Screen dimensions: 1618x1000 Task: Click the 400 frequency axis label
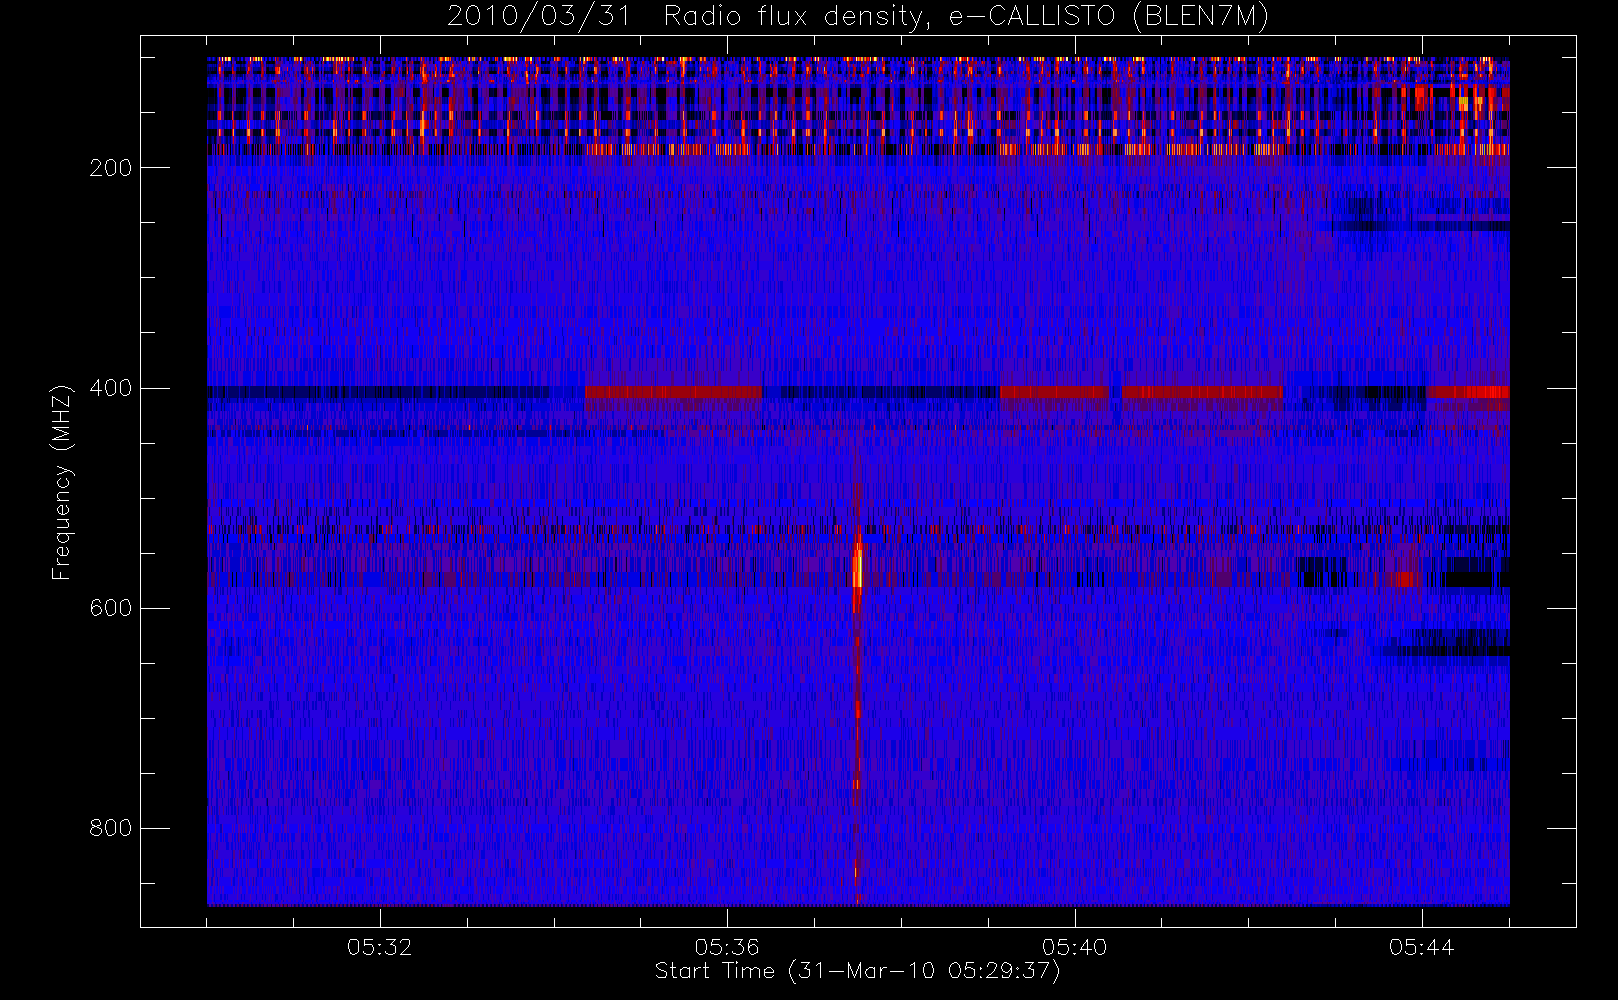[110, 388]
